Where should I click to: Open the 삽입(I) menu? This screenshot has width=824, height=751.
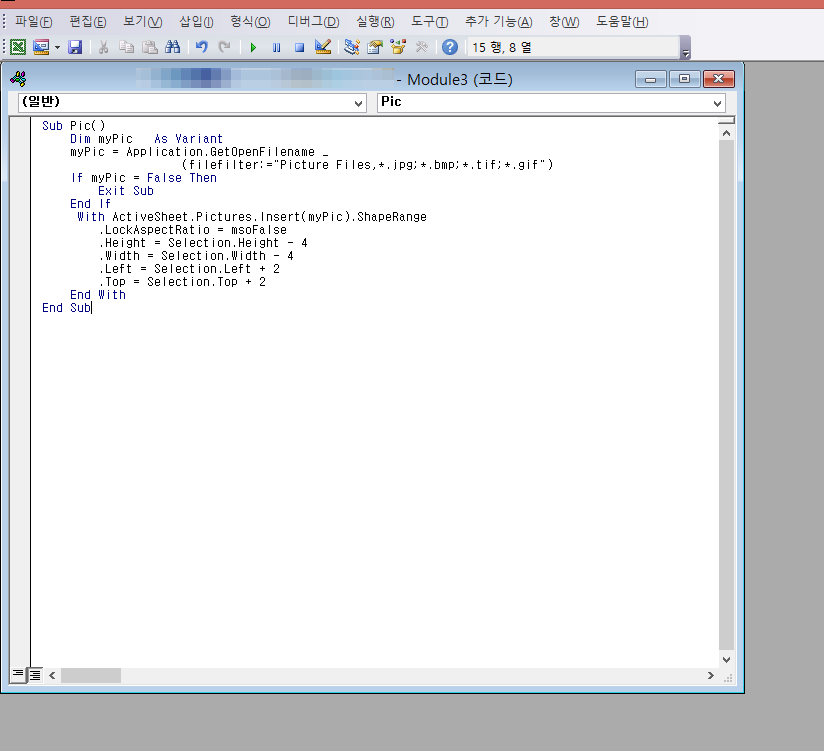196,22
